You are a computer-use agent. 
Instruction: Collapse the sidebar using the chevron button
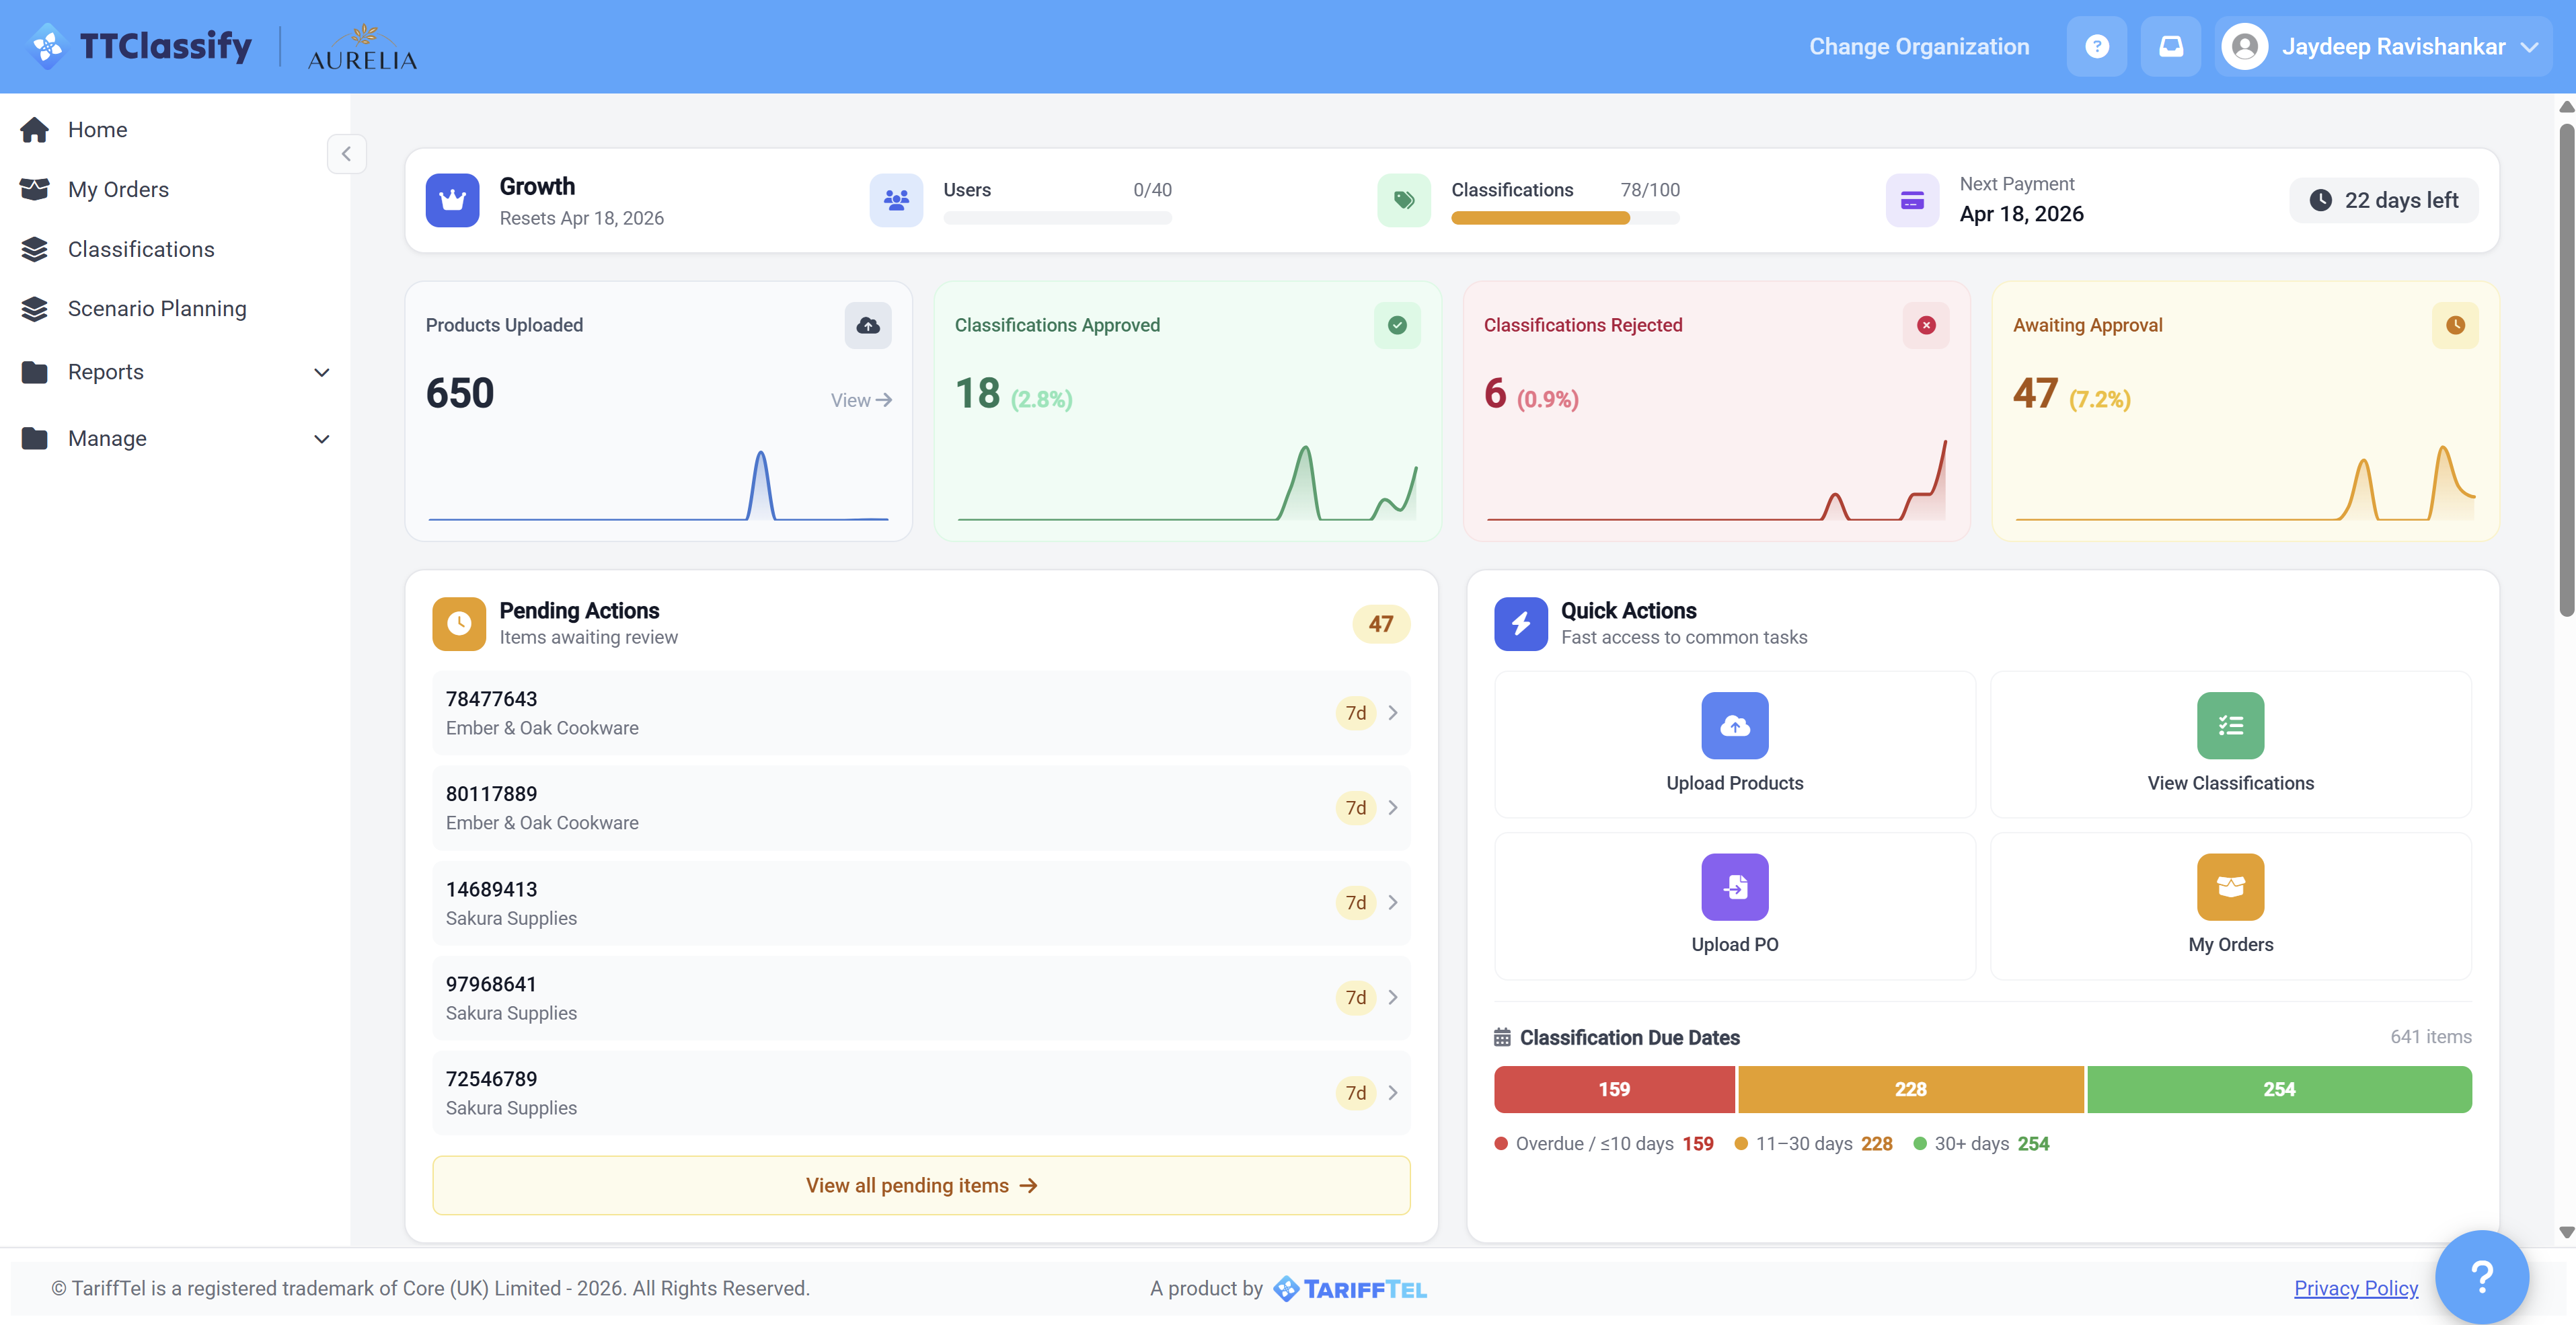tap(346, 154)
